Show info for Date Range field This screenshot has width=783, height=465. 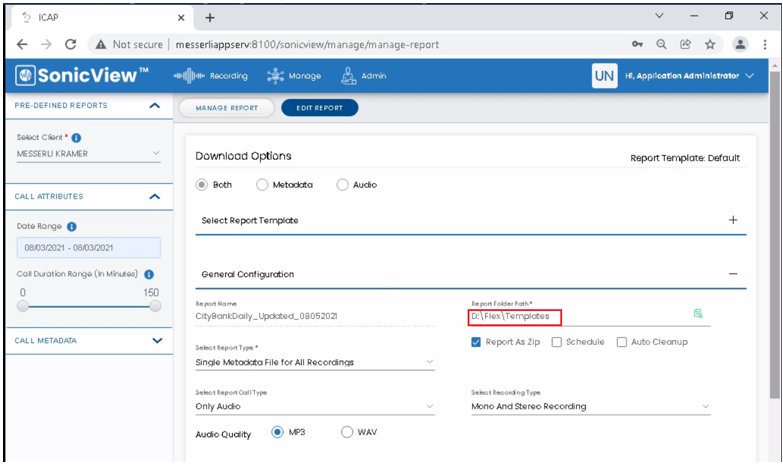click(72, 226)
